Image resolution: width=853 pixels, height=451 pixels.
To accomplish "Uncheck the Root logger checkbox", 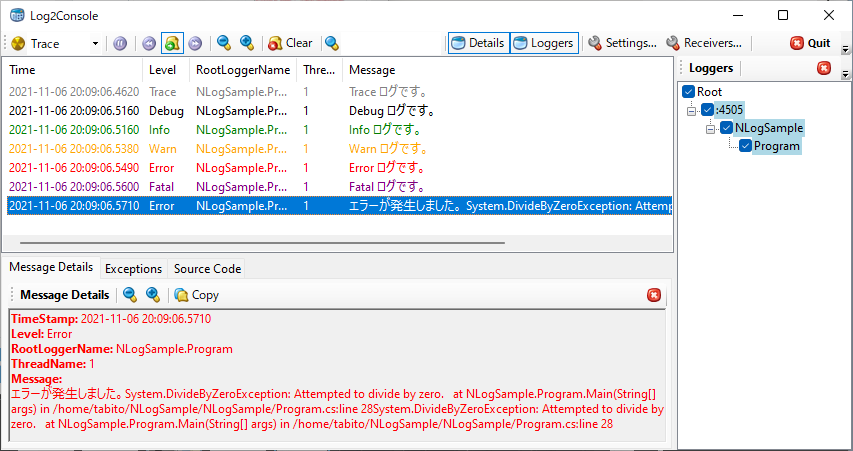I will pyautogui.click(x=688, y=92).
